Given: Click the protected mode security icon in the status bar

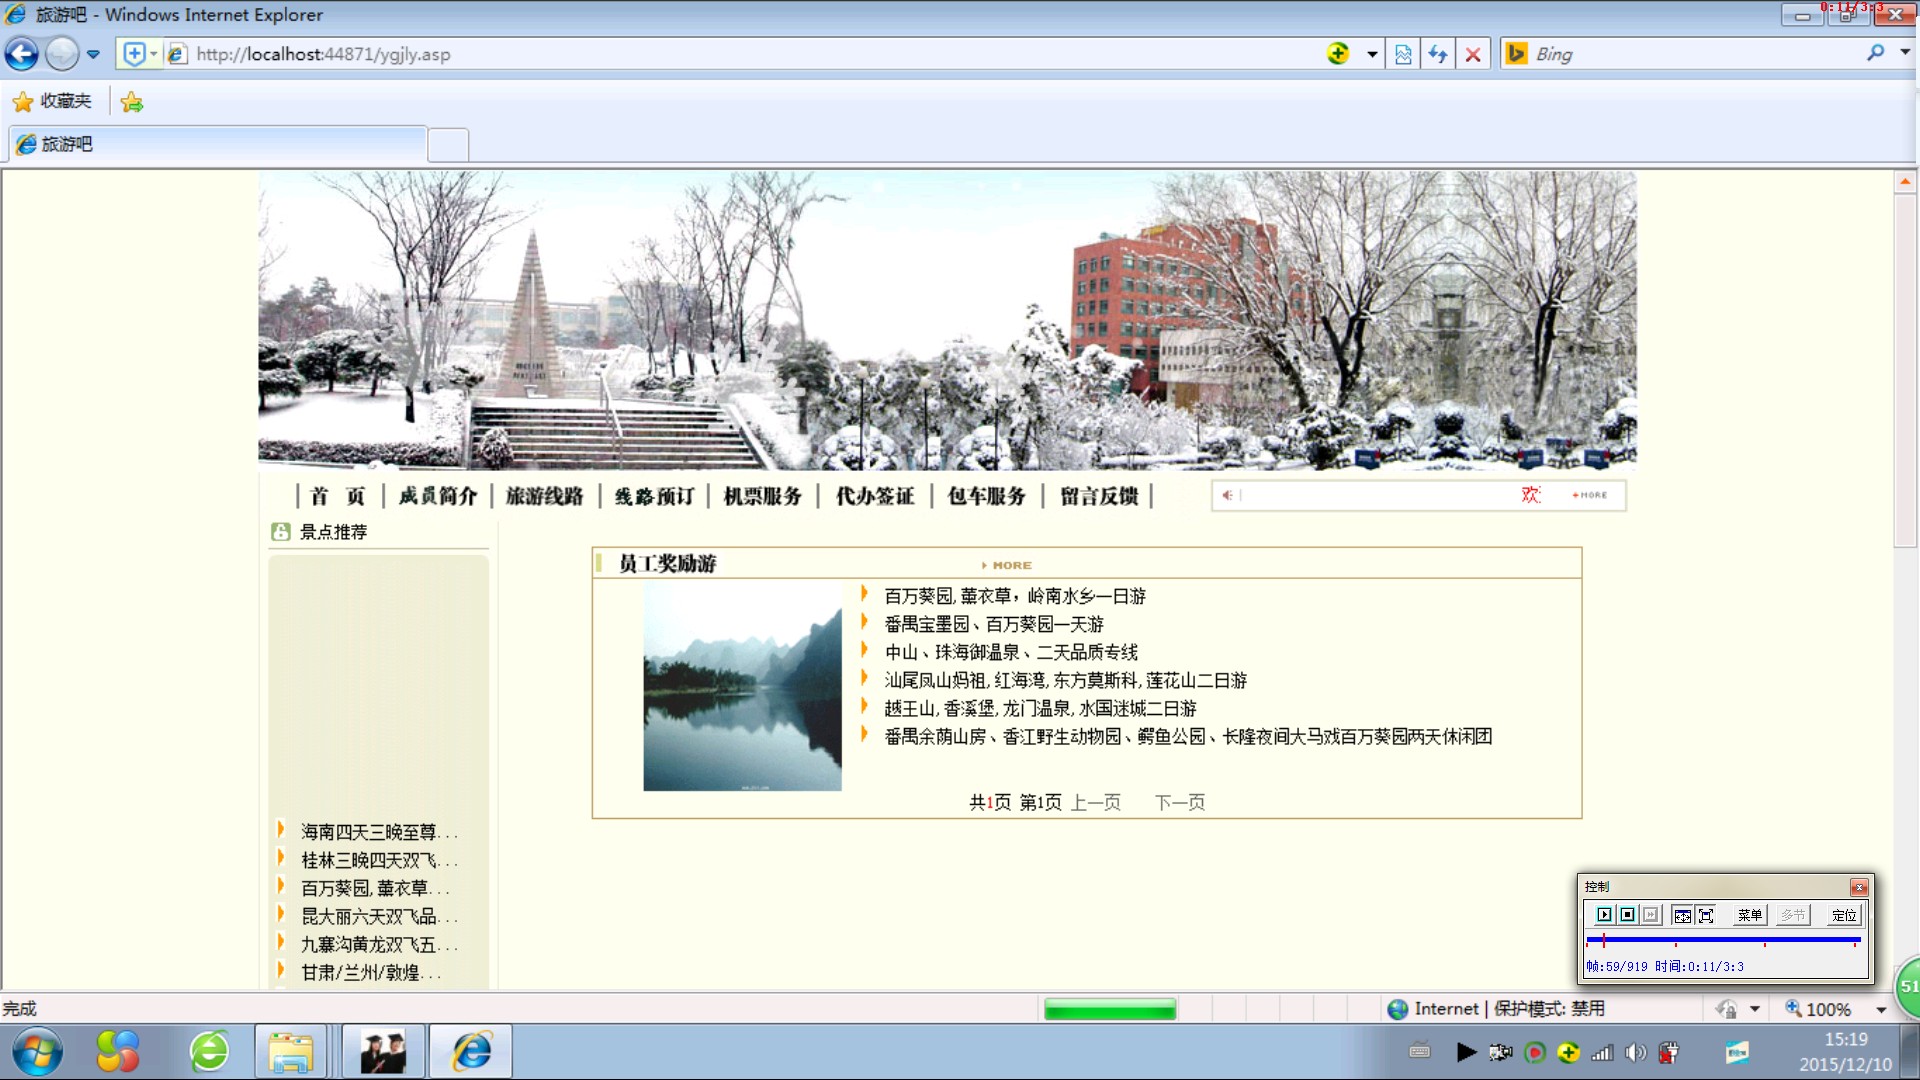Looking at the screenshot, I should point(1726,1009).
